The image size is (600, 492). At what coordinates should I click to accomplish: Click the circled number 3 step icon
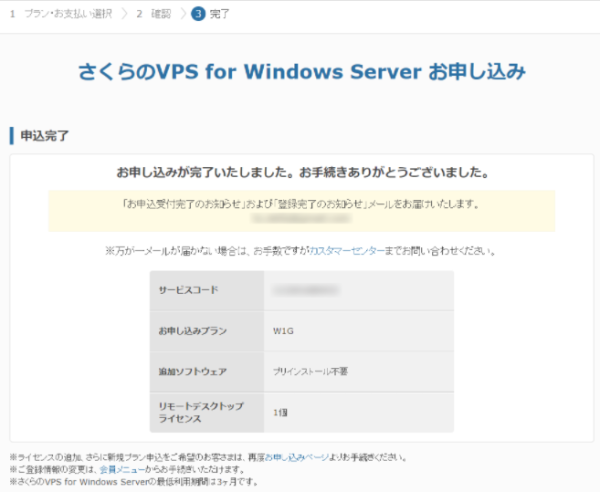198,14
